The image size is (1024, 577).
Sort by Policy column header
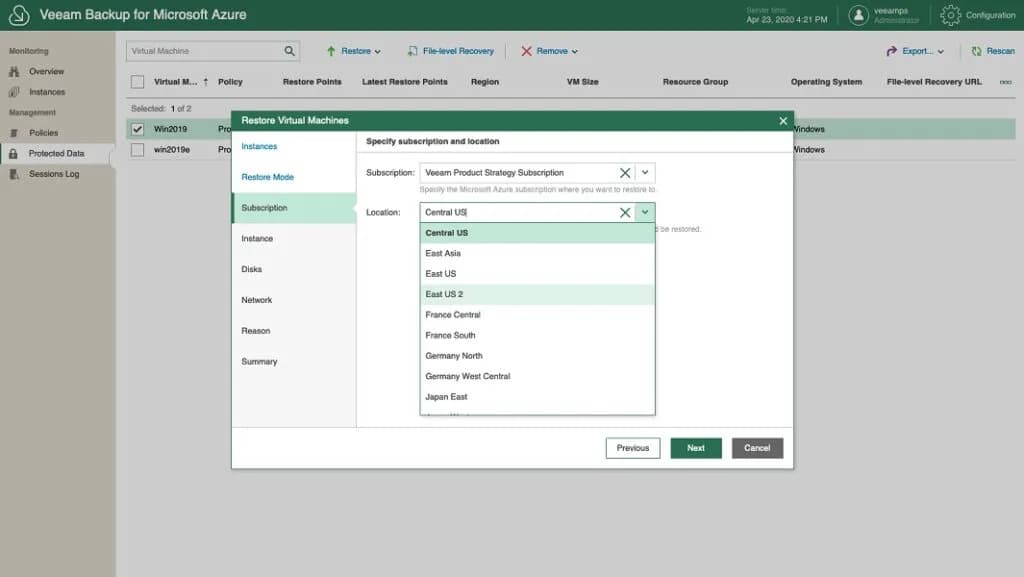tap(230, 82)
